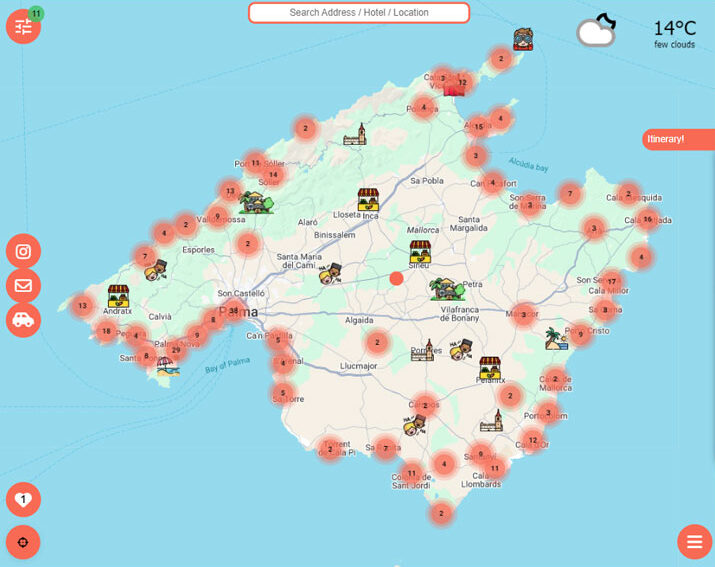
Task: Open the hamburger menu button
Action: tap(694, 542)
